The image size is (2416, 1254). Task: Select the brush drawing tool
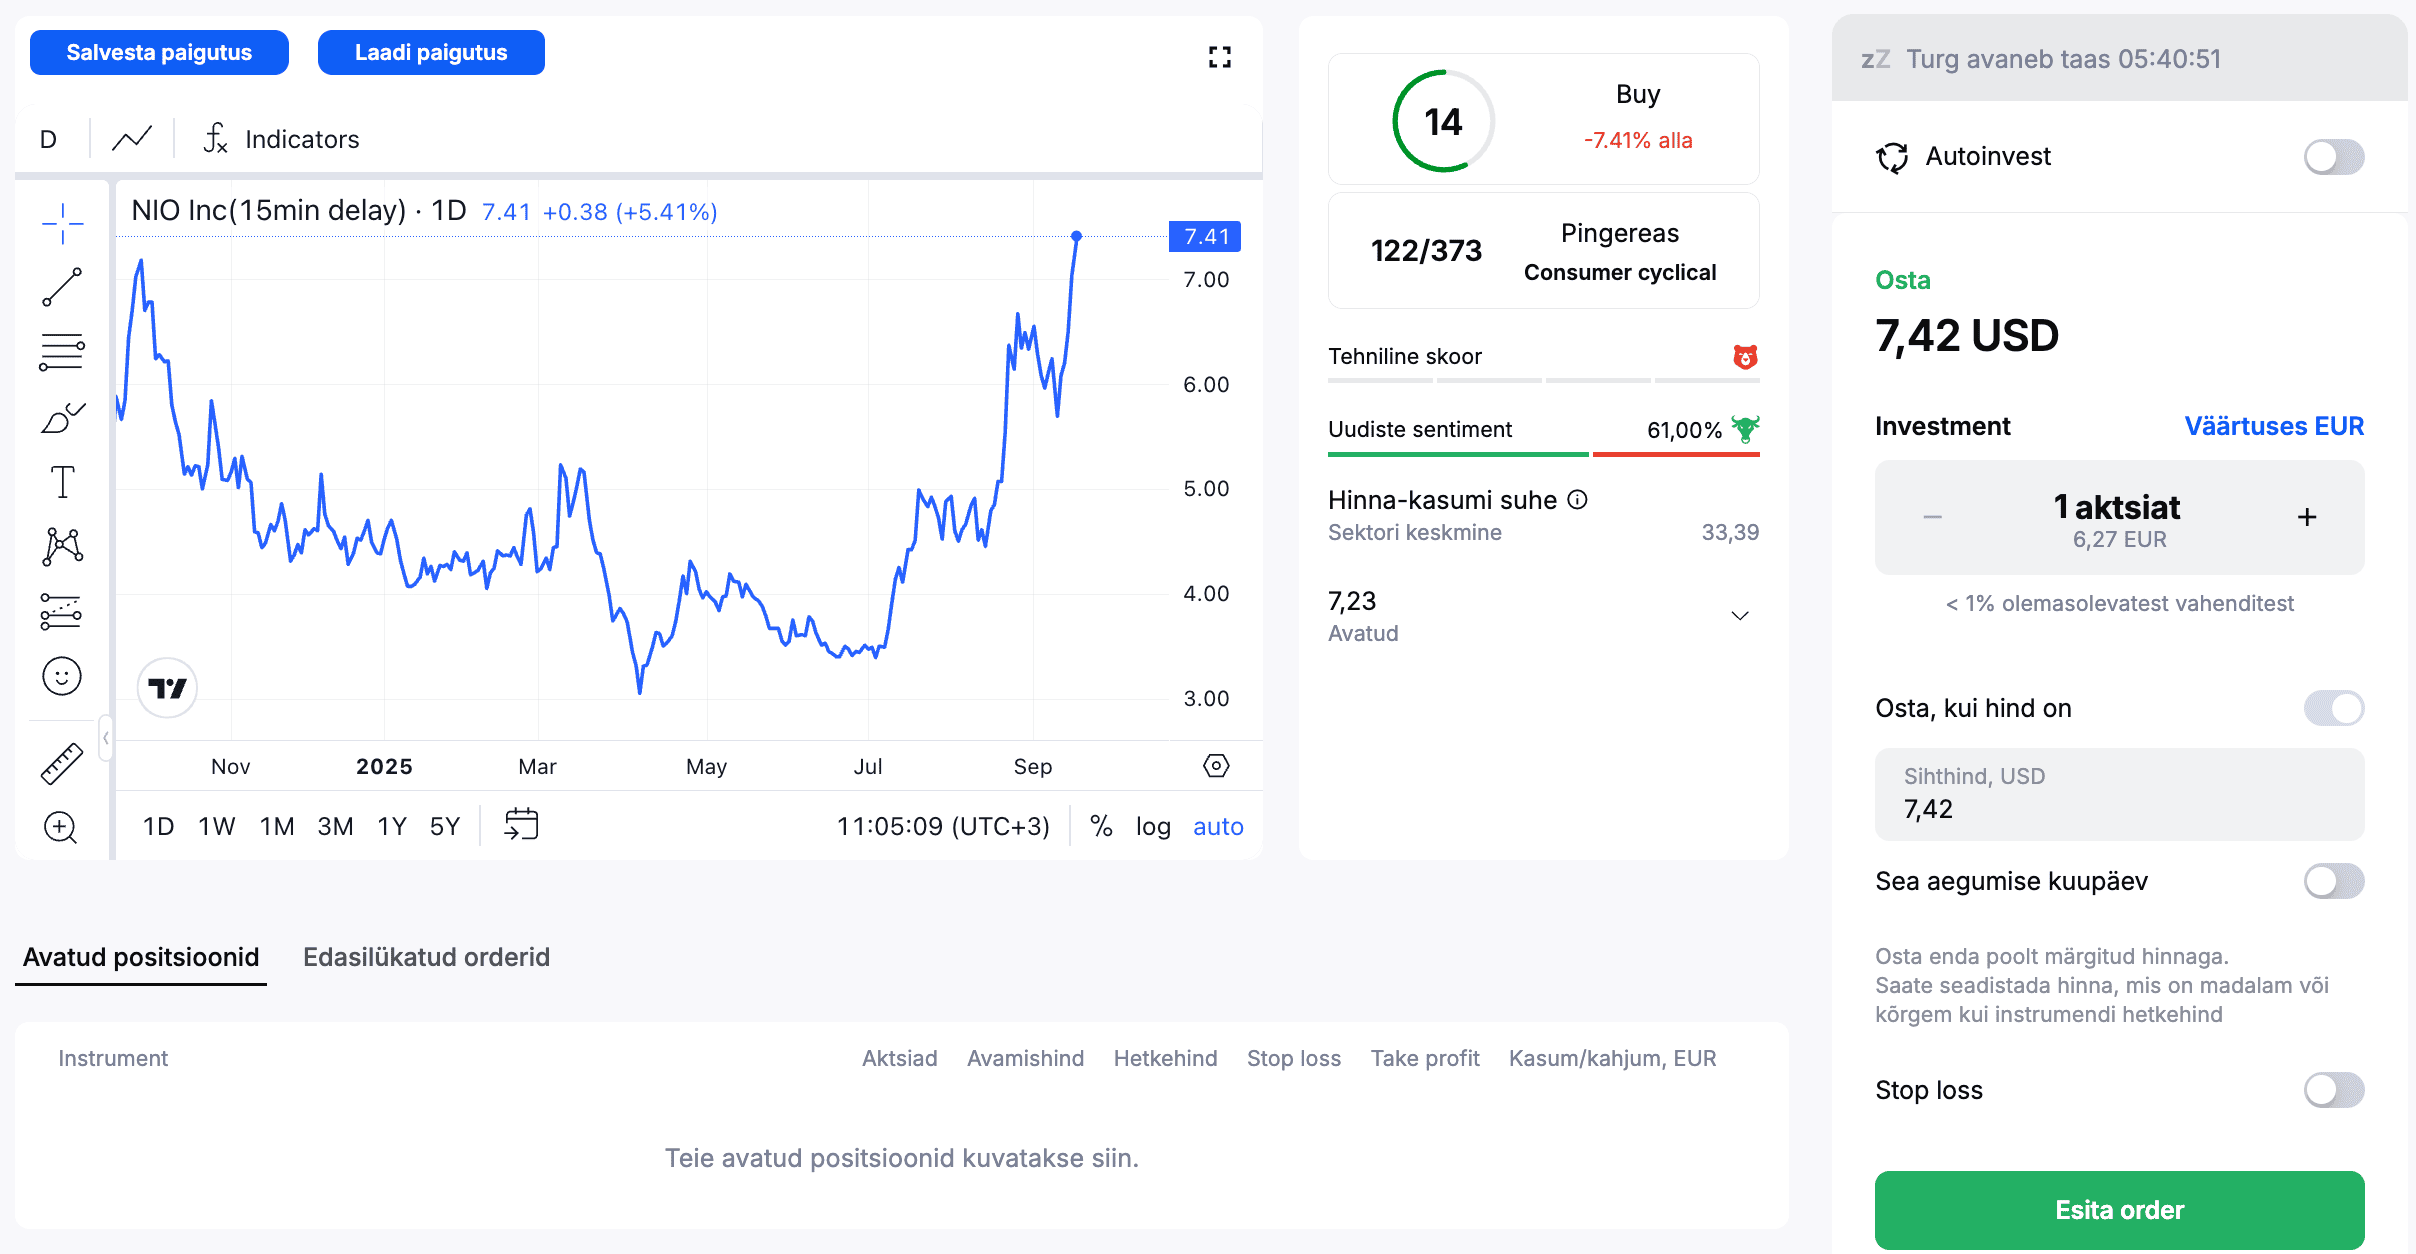tap(62, 417)
